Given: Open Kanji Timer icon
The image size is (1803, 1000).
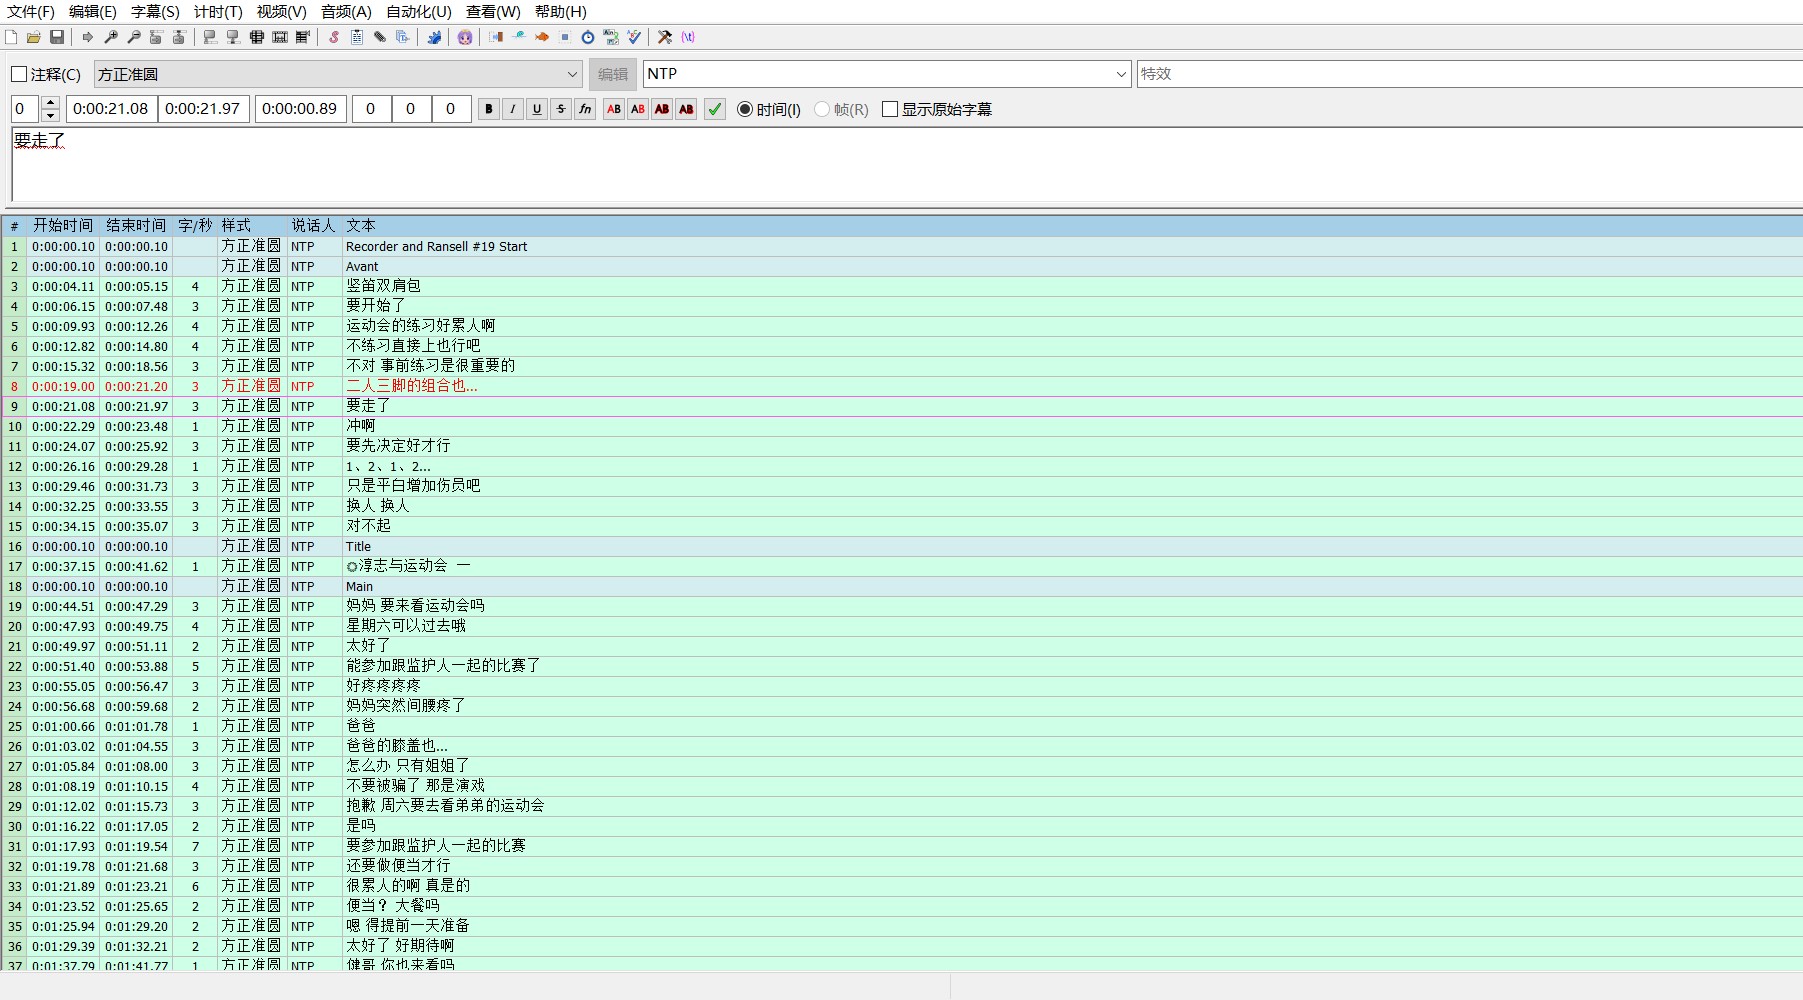Looking at the screenshot, I should [611, 37].
